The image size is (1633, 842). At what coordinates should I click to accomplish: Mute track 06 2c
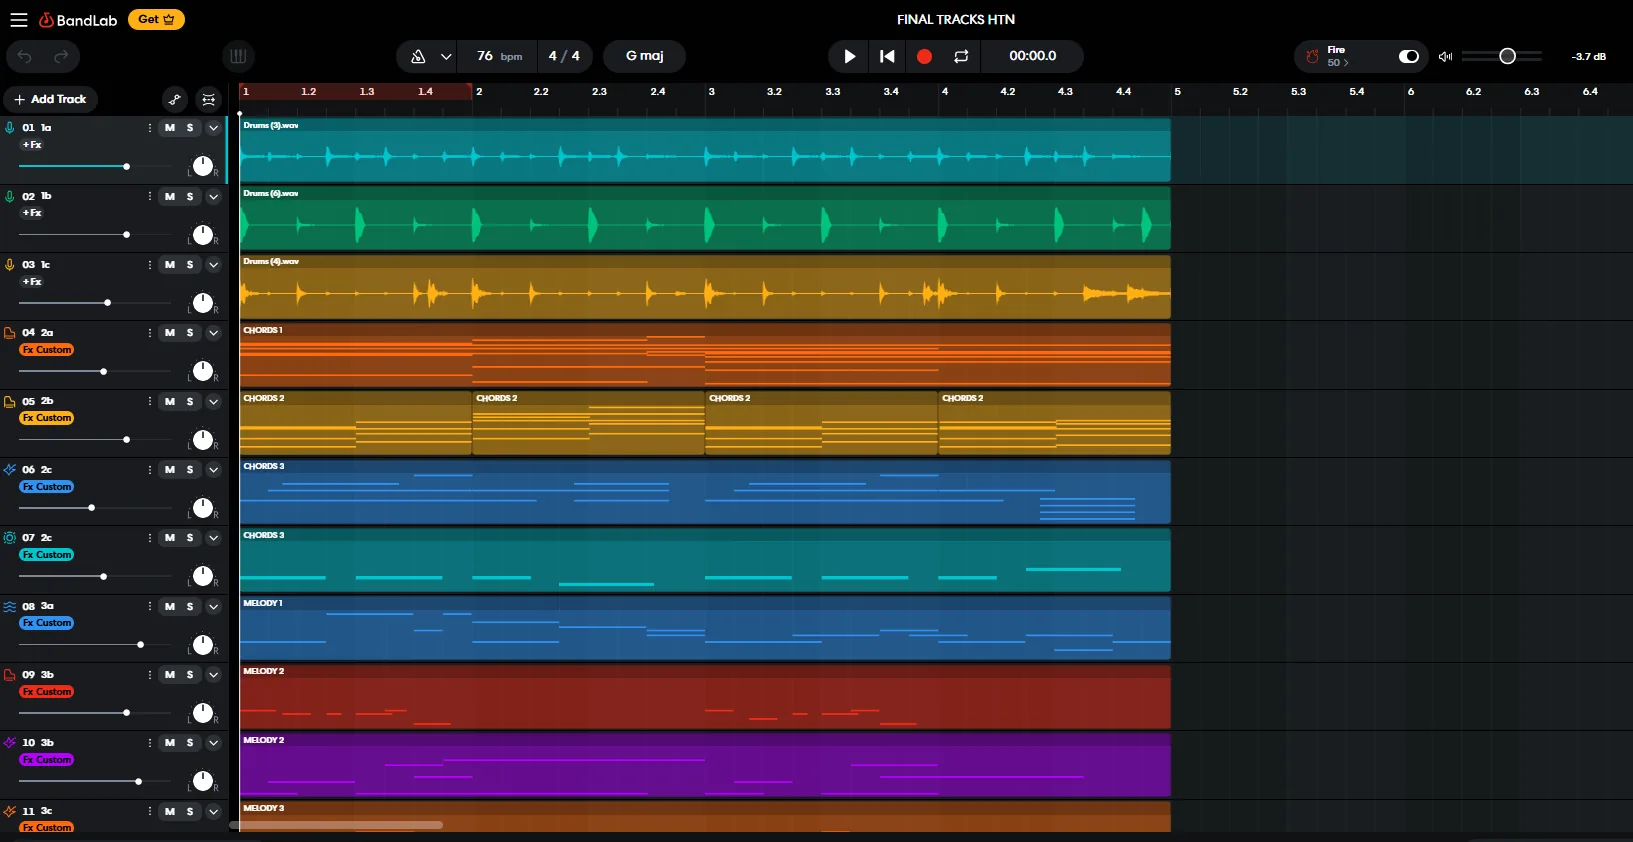click(170, 470)
